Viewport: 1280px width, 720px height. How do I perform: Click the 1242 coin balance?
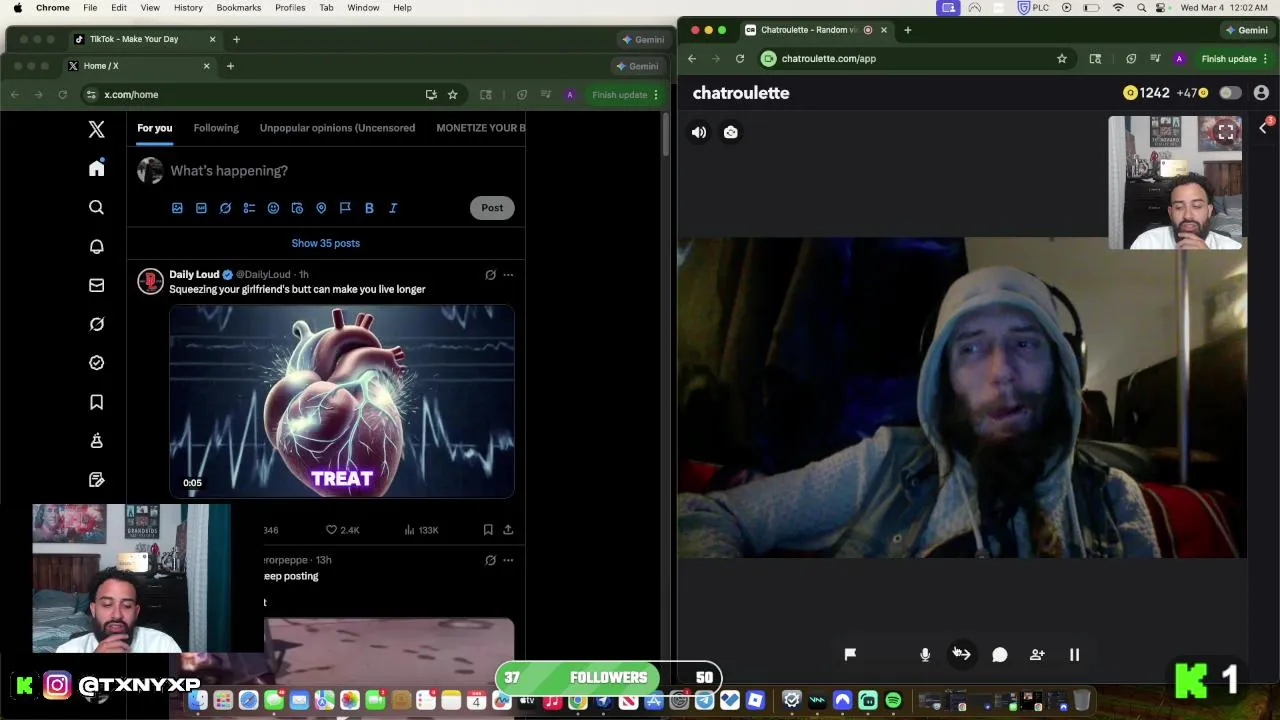(x=1146, y=93)
